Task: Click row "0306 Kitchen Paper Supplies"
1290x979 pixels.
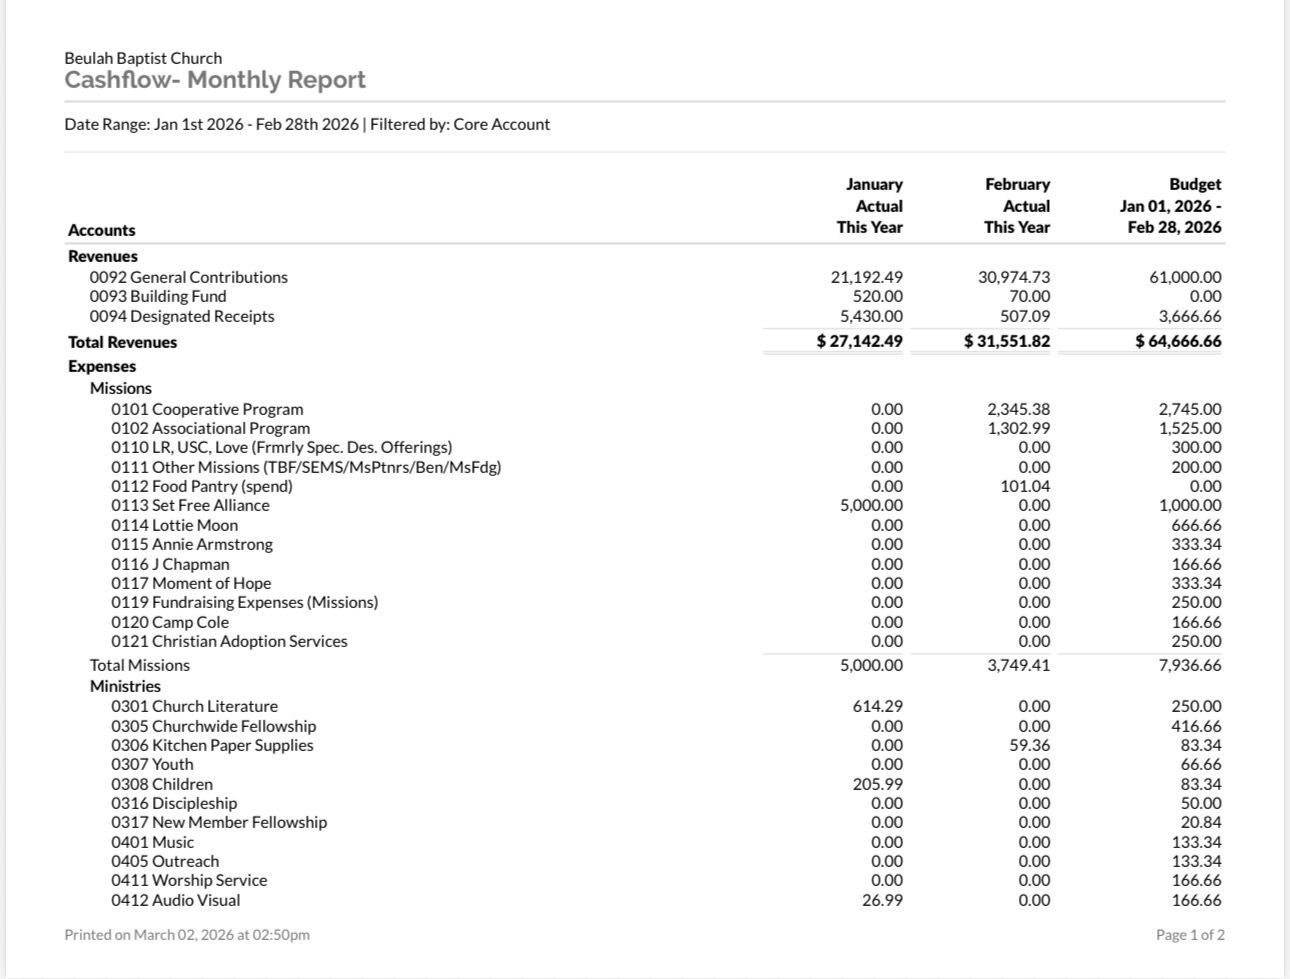Action: coord(645,745)
